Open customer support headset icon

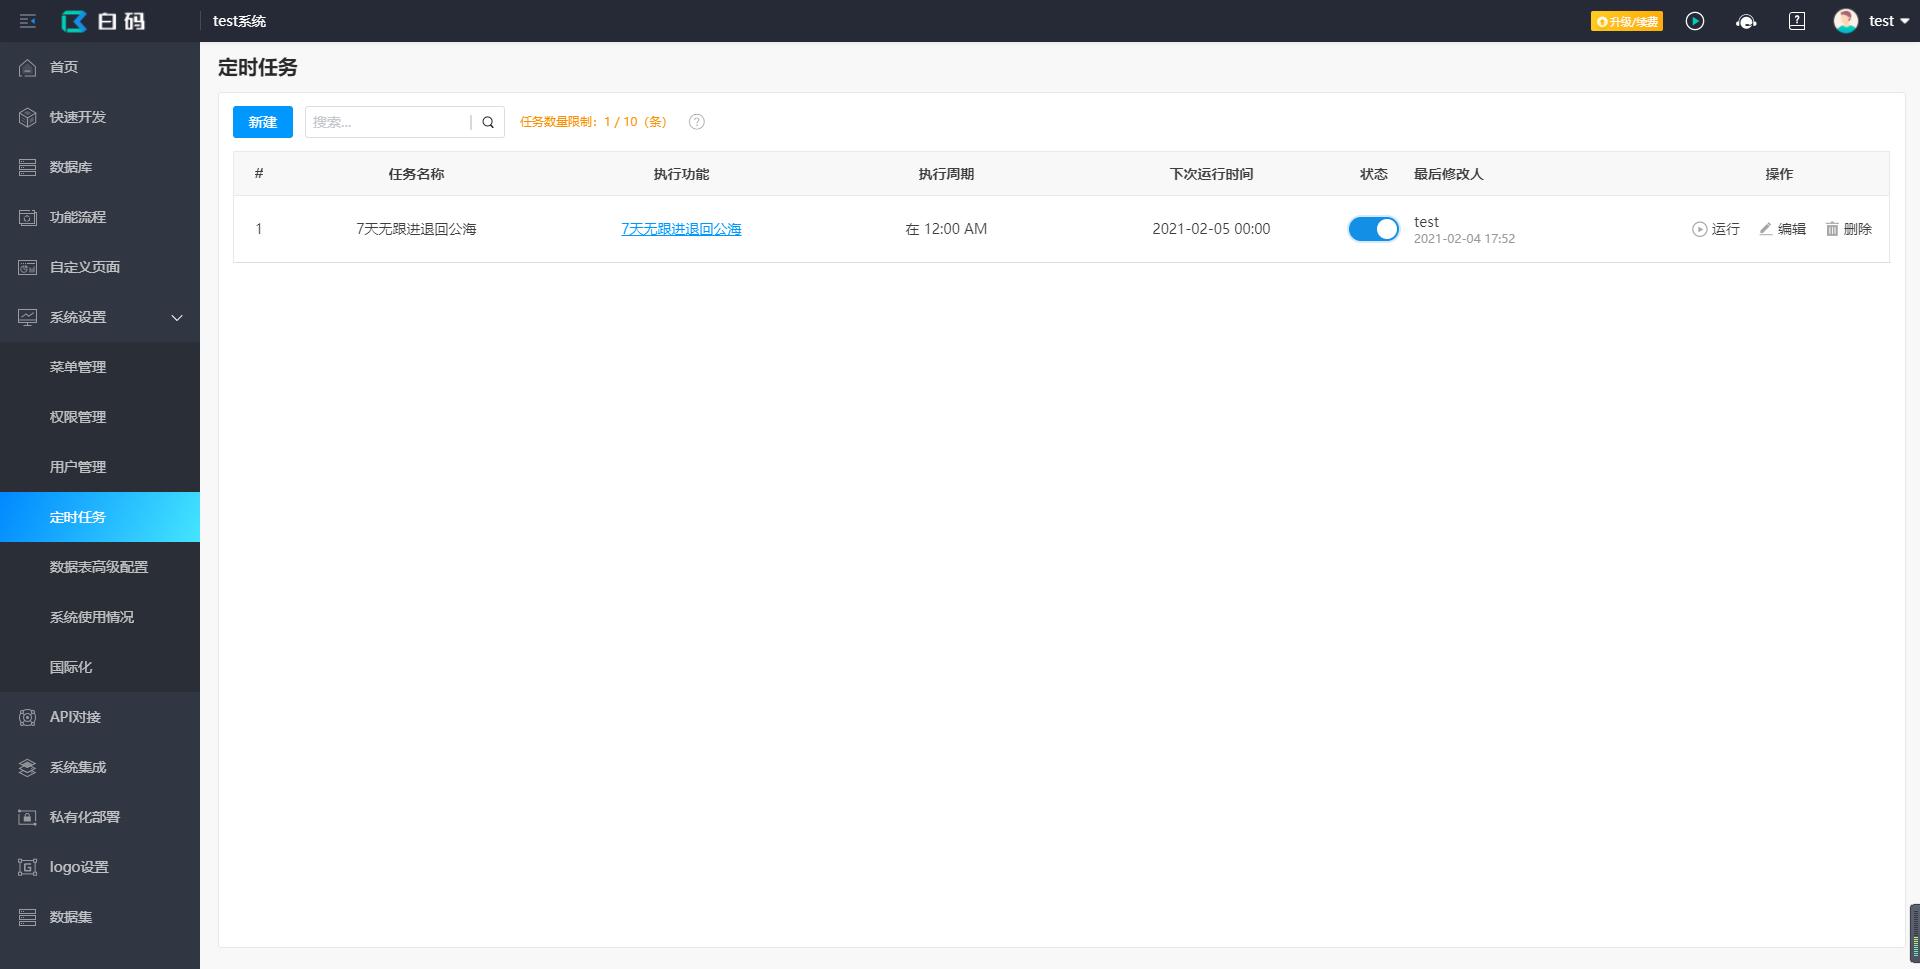coord(1746,21)
